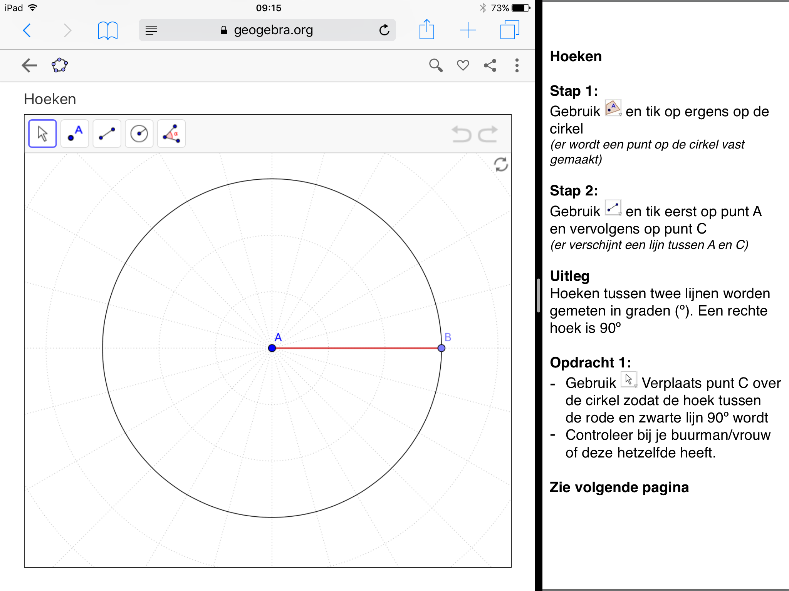Click the 'Stap 2:' heading
The height and width of the screenshot is (591, 789).
[574, 191]
